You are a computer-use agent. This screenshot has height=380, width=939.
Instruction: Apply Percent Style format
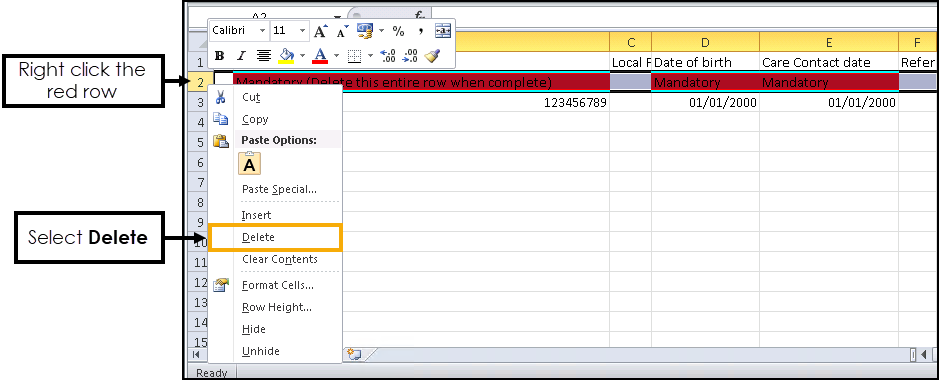point(398,31)
